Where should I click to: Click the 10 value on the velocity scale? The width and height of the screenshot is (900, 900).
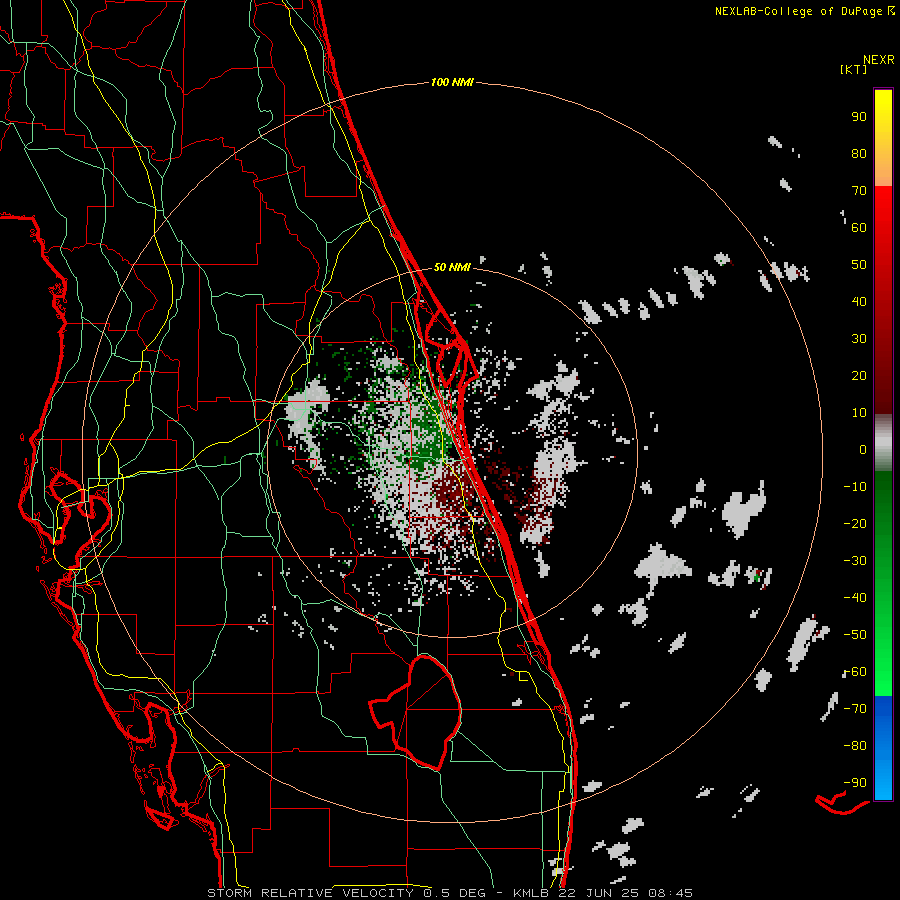(x=859, y=413)
